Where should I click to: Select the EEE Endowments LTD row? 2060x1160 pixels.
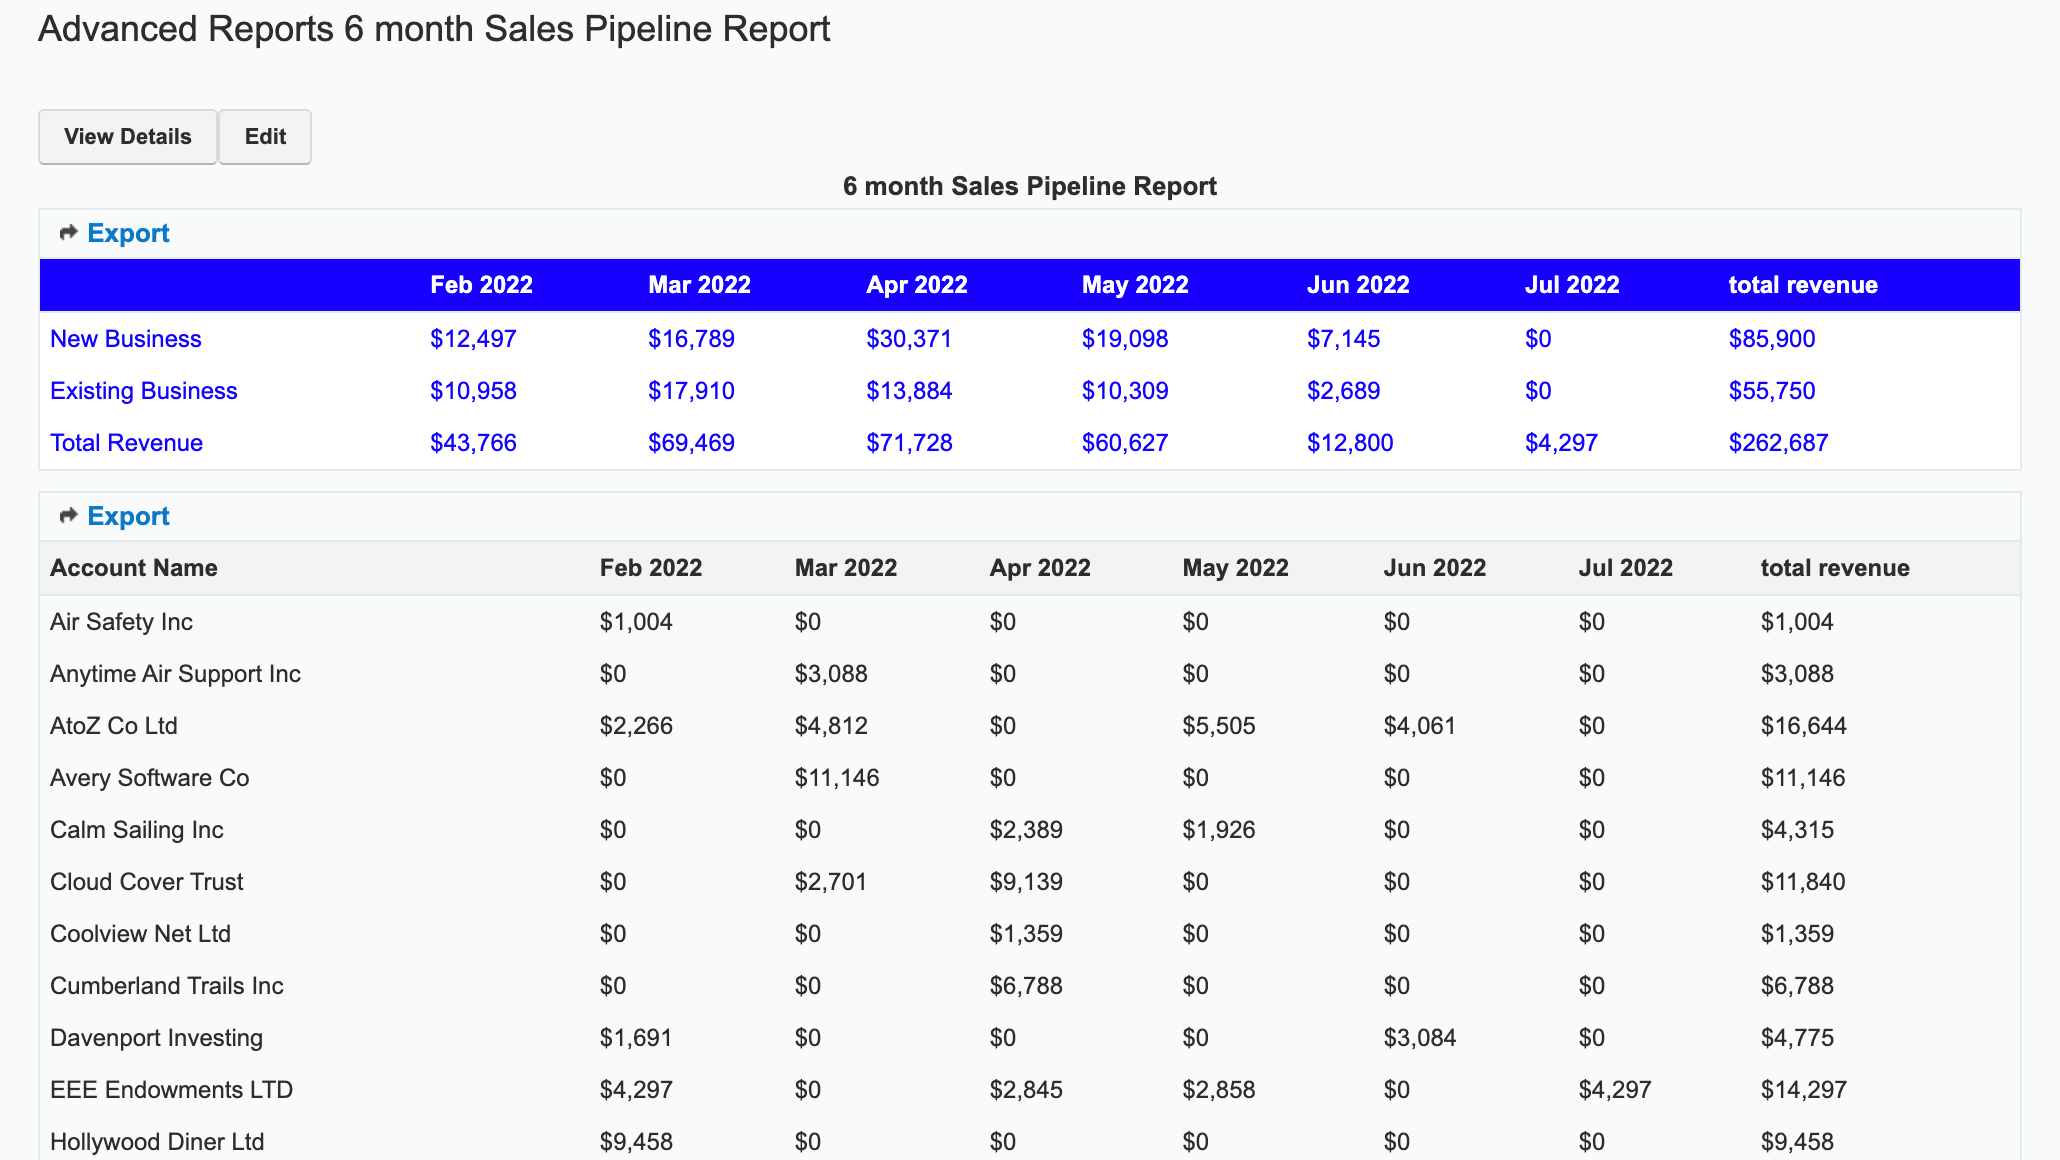[x=171, y=1090]
